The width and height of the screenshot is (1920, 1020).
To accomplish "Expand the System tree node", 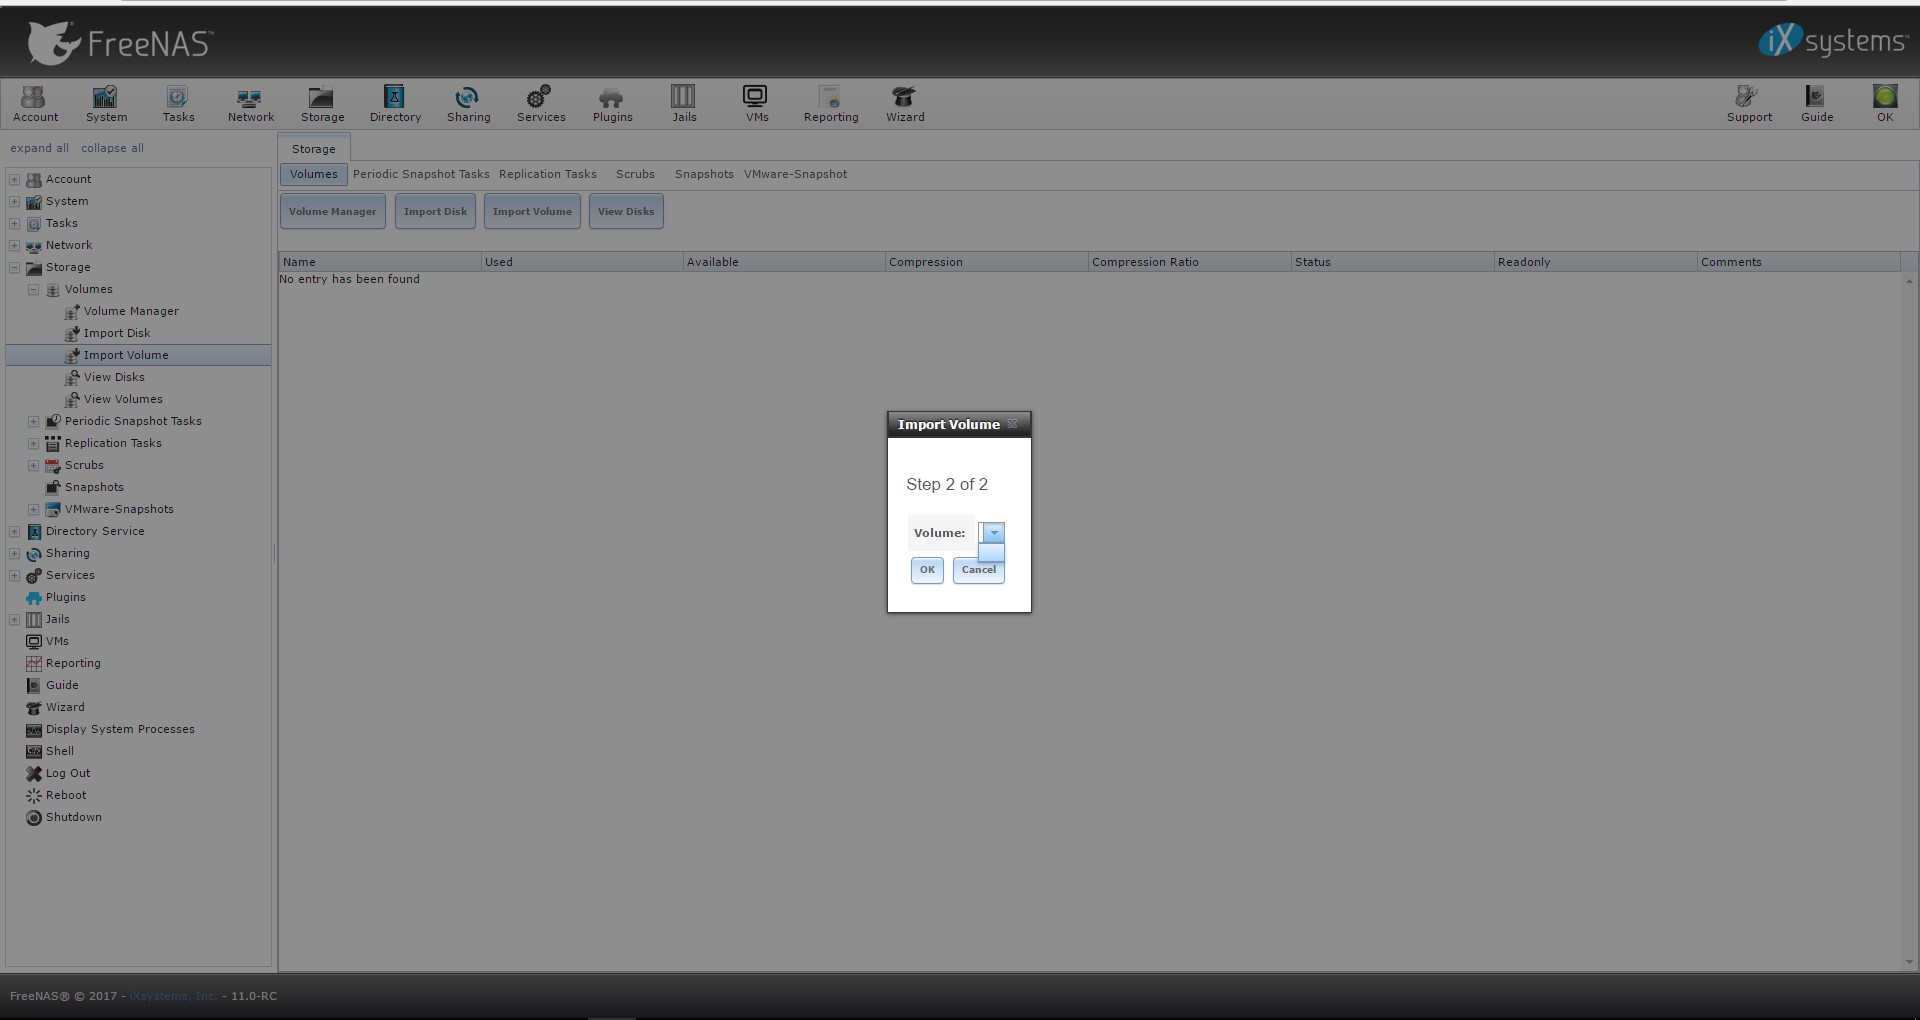I will (14, 201).
